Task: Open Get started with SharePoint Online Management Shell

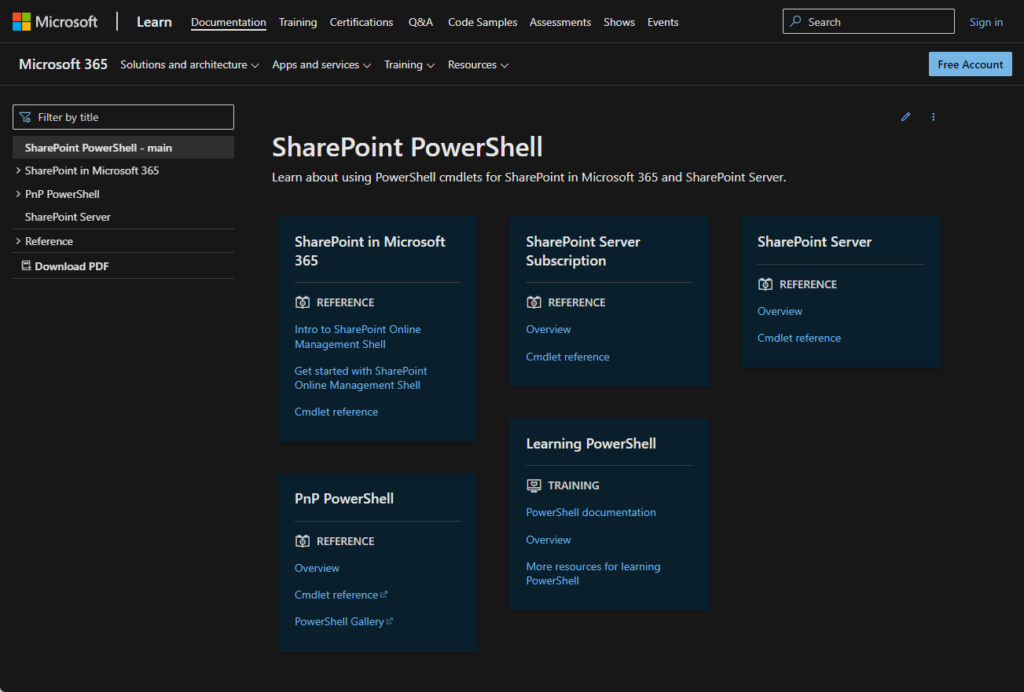Action: pos(360,378)
